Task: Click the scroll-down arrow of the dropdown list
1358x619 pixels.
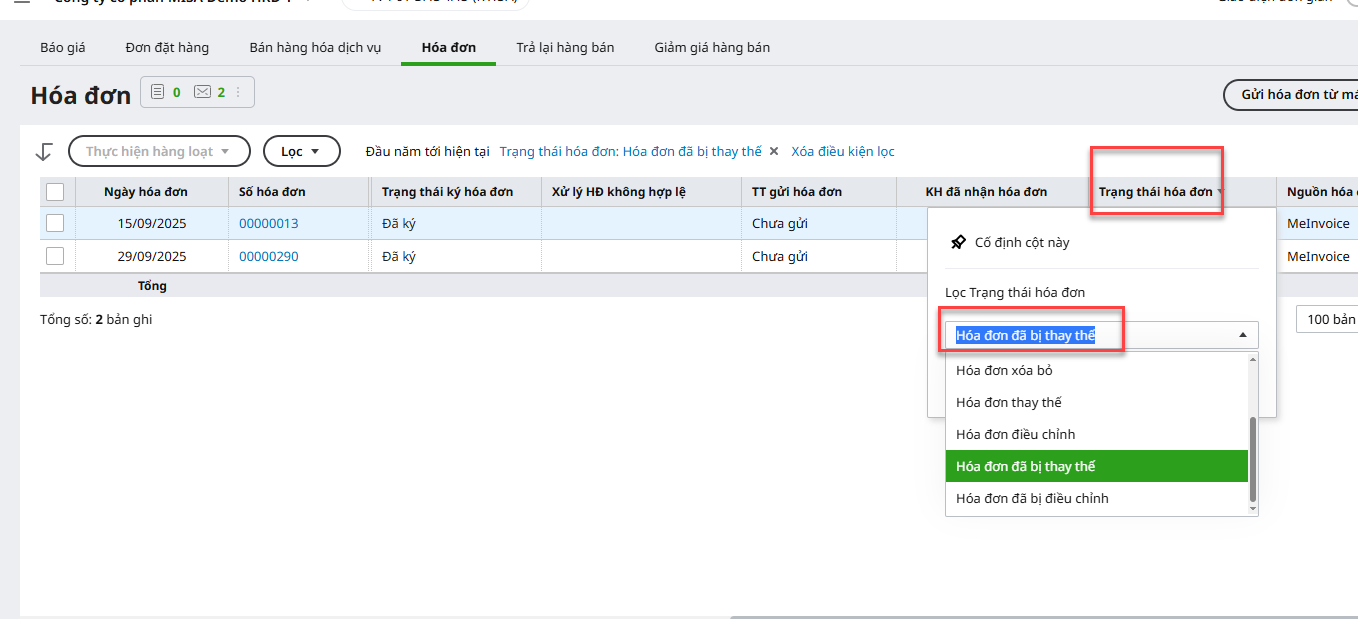Action: (1253, 509)
